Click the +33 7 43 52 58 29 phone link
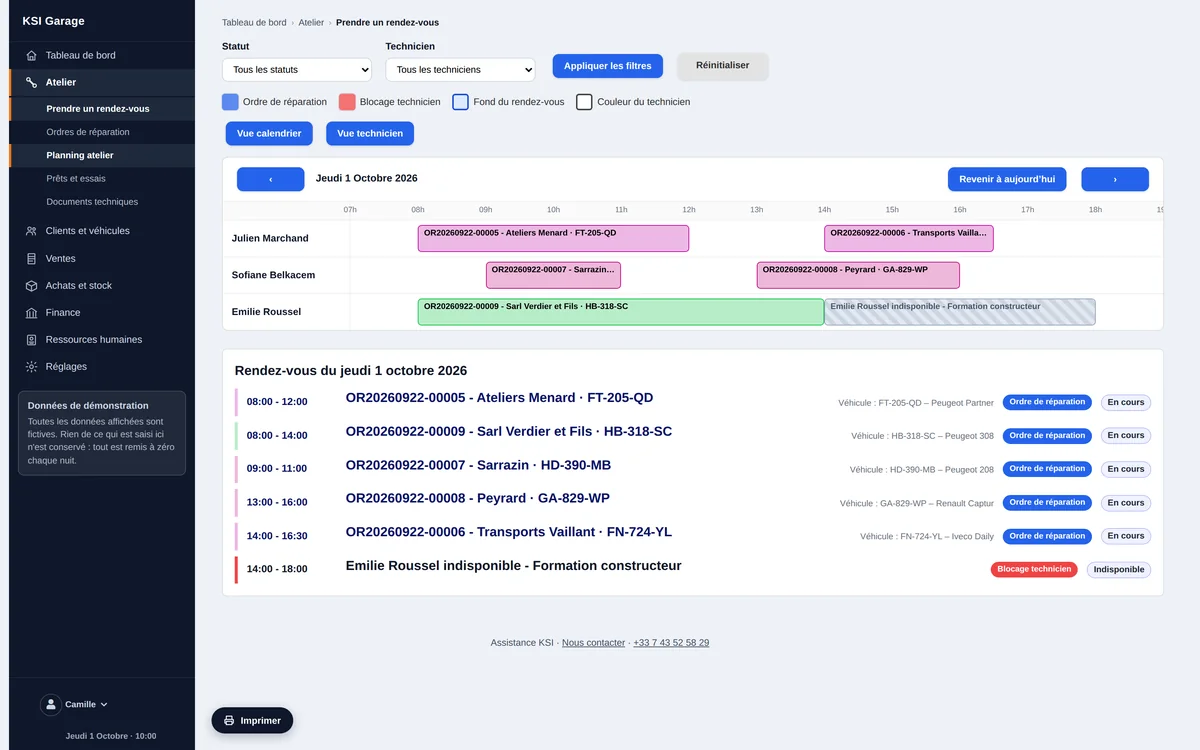 tap(671, 643)
